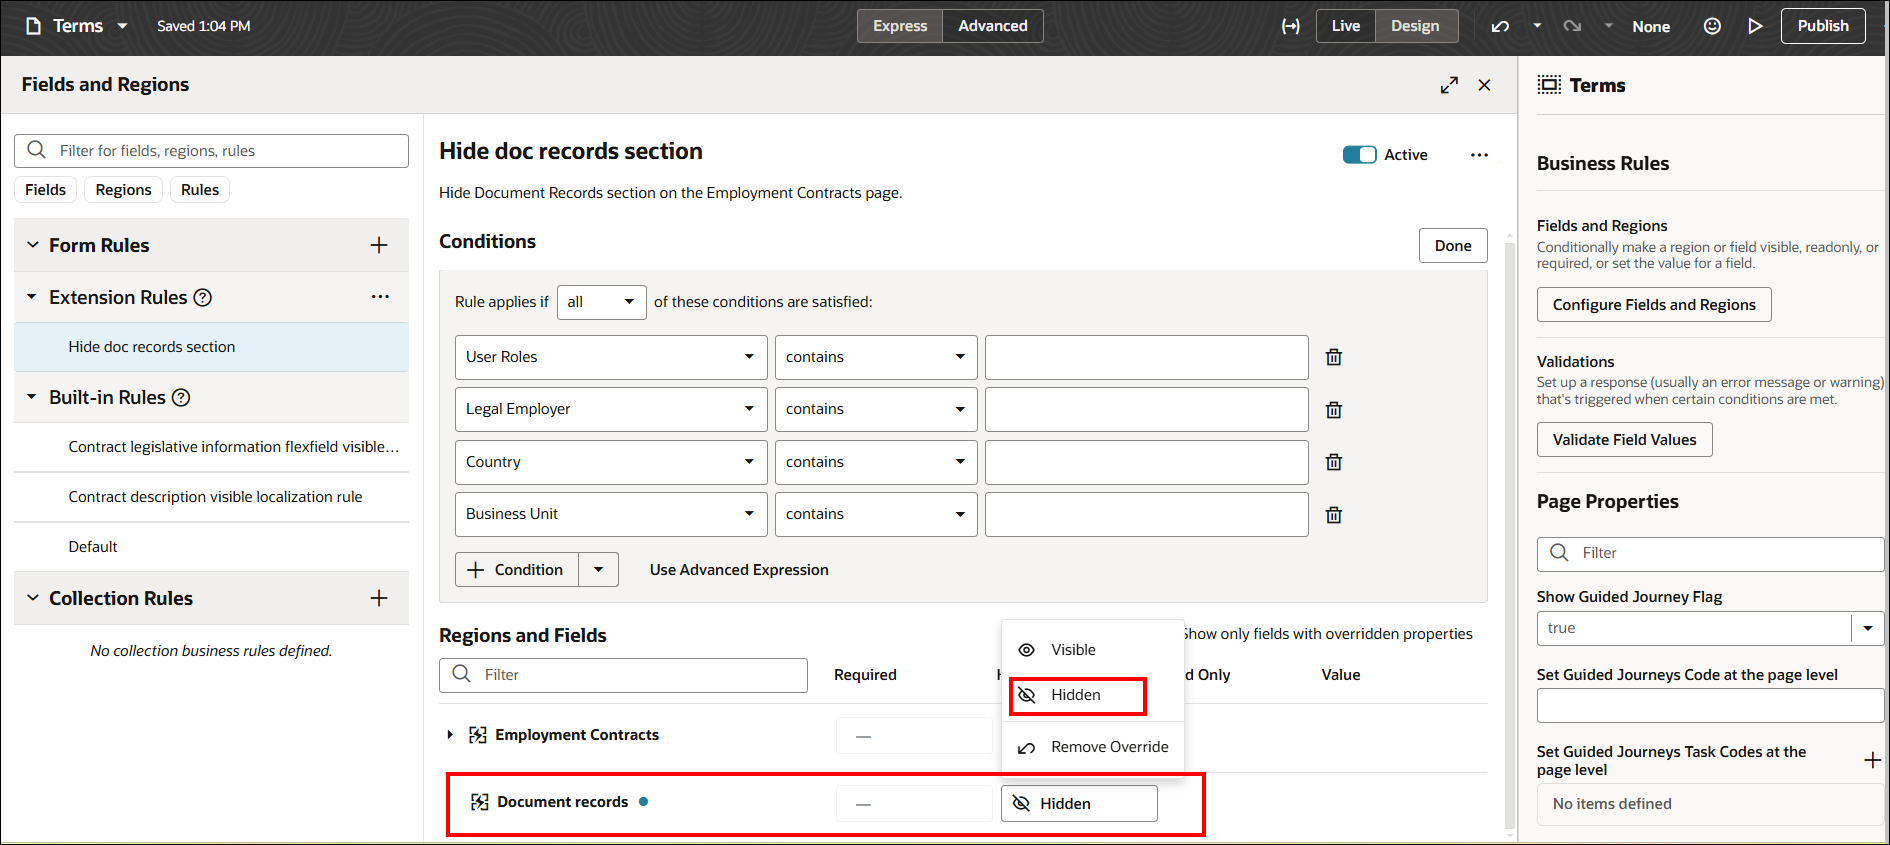Delete the Business Unit condition
The height and width of the screenshot is (845, 1890).
click(x=1334, y=515)
